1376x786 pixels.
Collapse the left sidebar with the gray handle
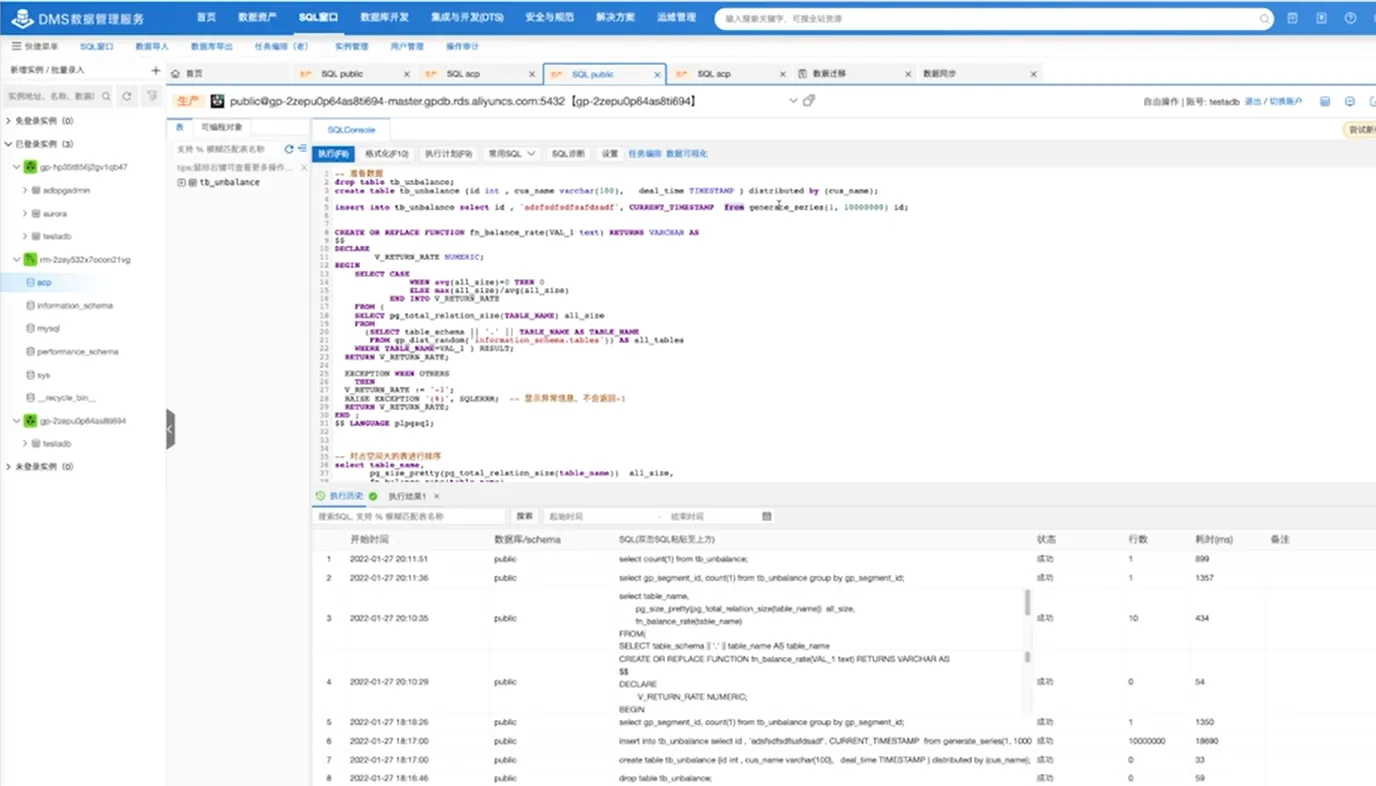[170, 429]
